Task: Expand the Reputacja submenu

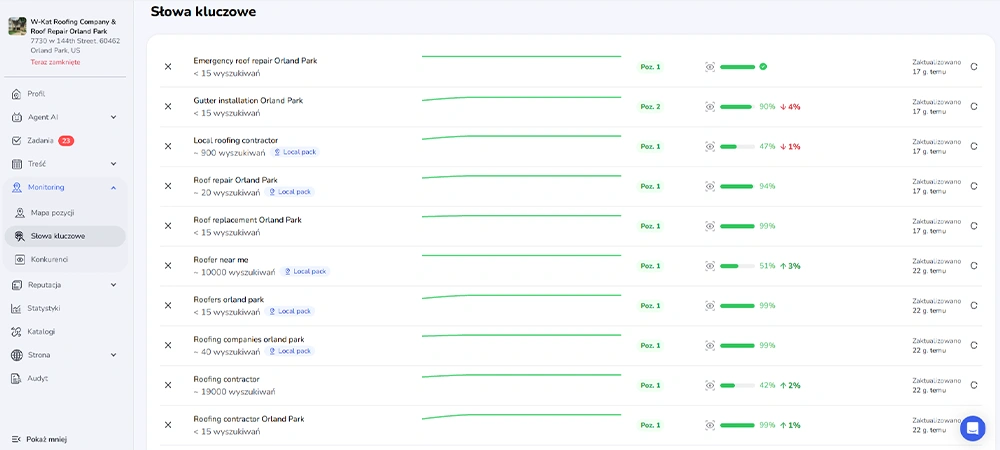Action: point(113,285)
